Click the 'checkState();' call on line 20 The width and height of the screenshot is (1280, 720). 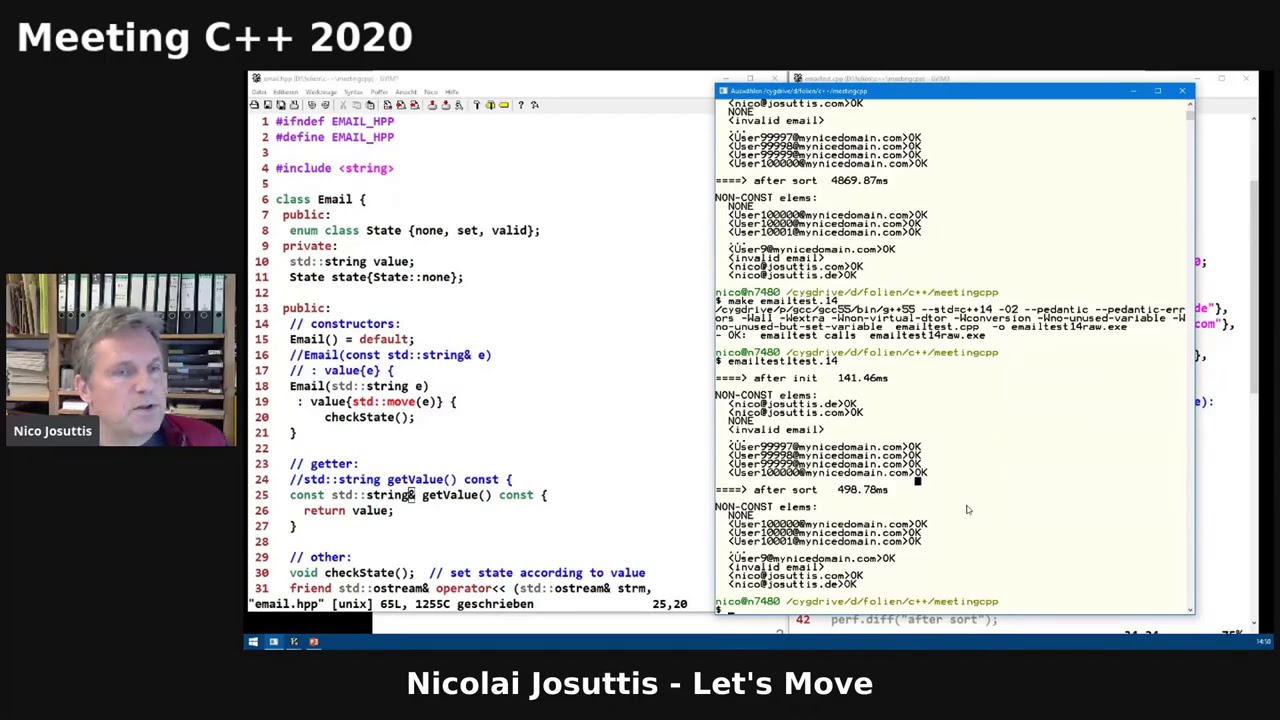pyautogui.click(x=369, y=417)
